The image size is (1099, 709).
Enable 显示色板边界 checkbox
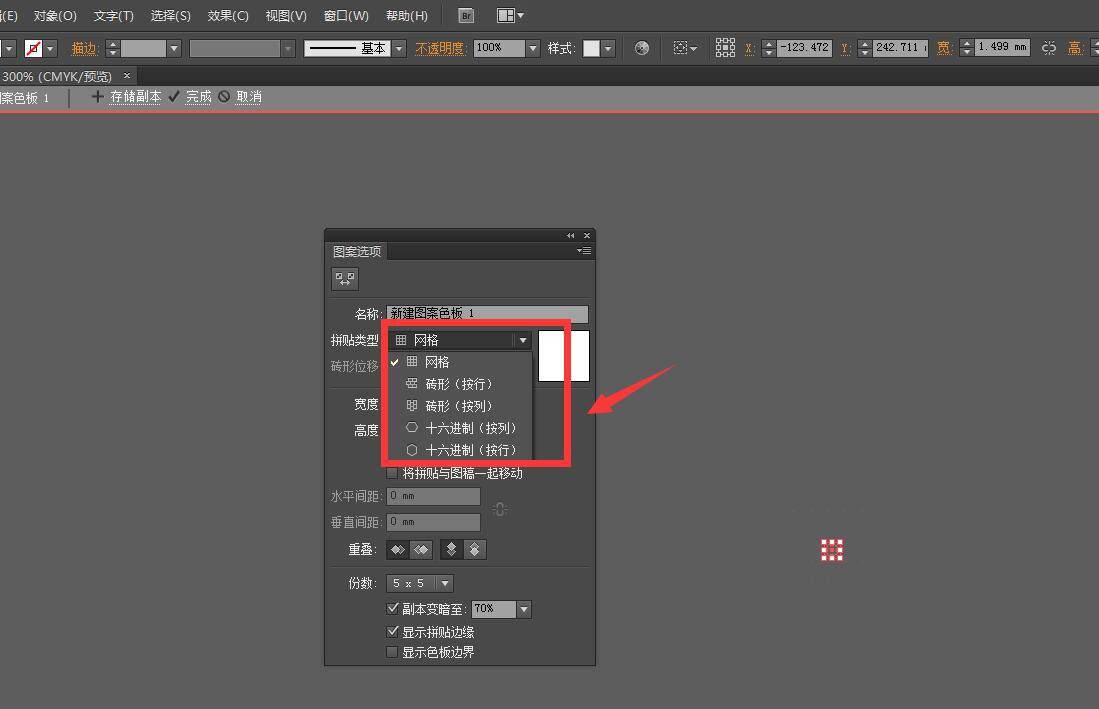(x=392, y=652)
